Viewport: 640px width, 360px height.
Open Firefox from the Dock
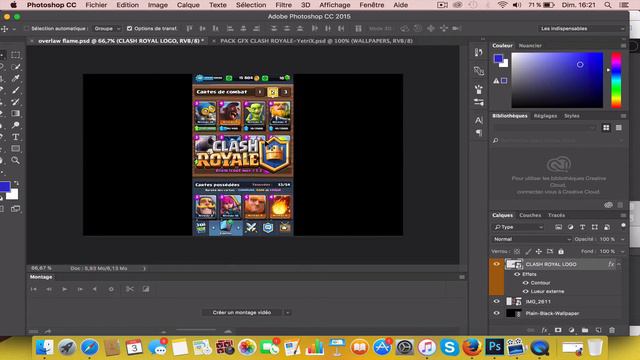(x=472, y=347)
